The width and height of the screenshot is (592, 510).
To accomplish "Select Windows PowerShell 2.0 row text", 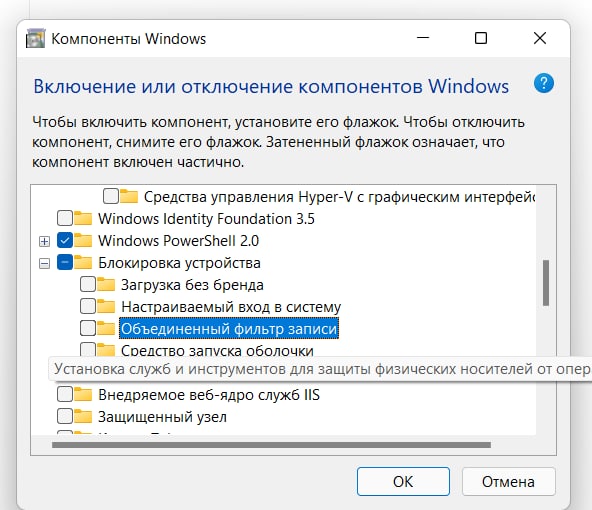I will [x=179, y=240].
